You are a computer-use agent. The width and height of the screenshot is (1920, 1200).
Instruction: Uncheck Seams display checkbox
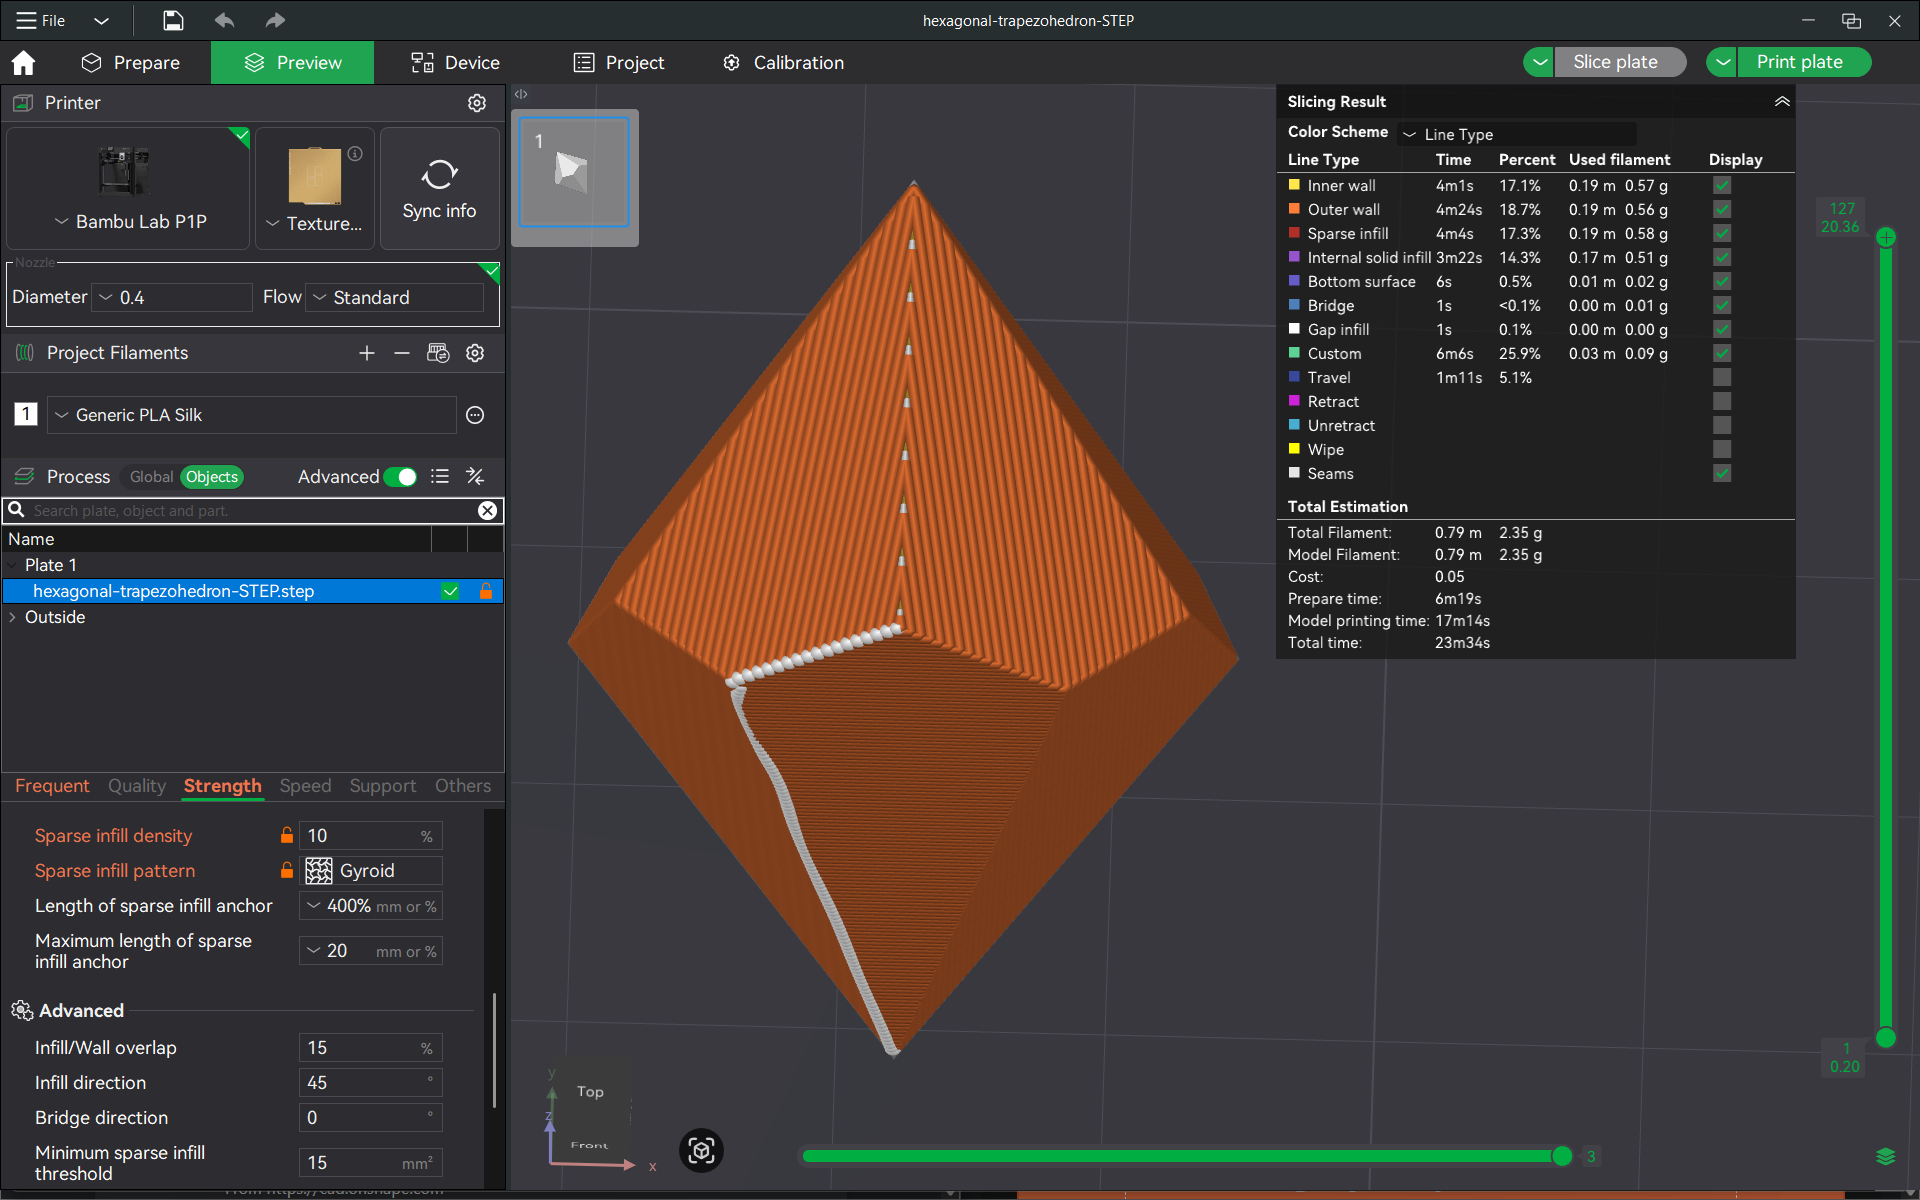(x=1722, y=473)
